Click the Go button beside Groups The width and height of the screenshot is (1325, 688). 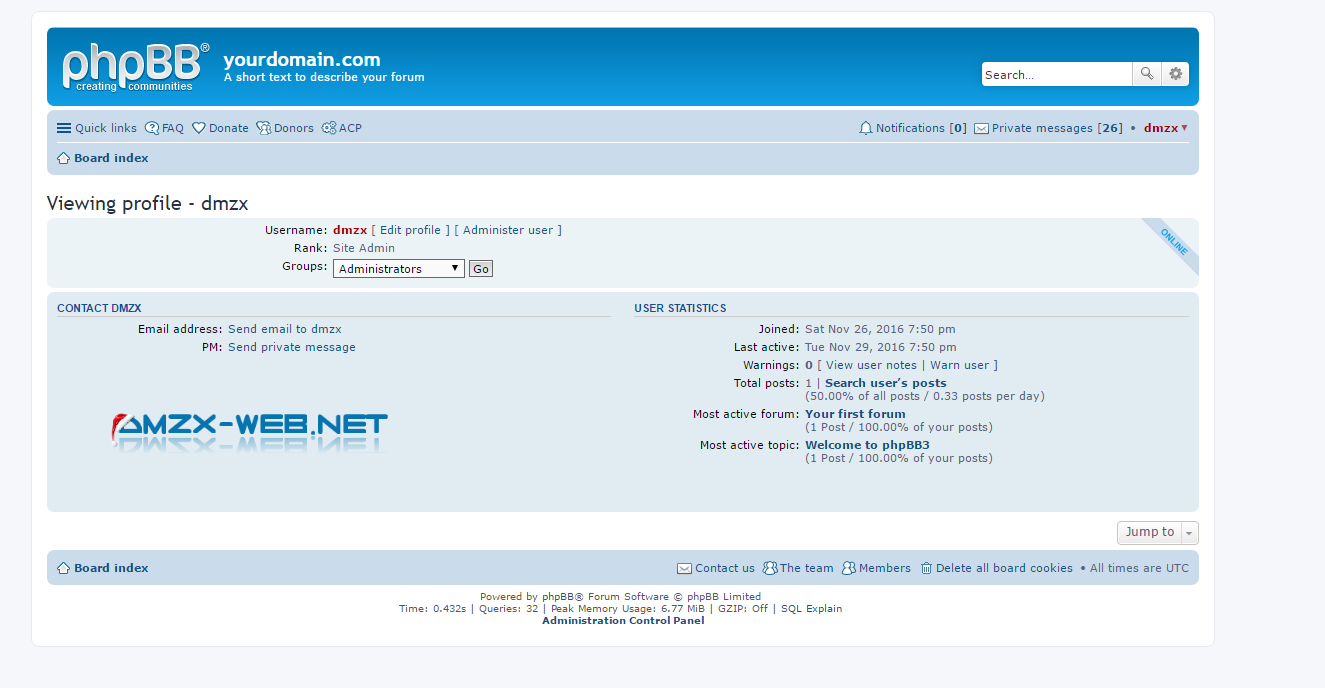click(481, 268)
